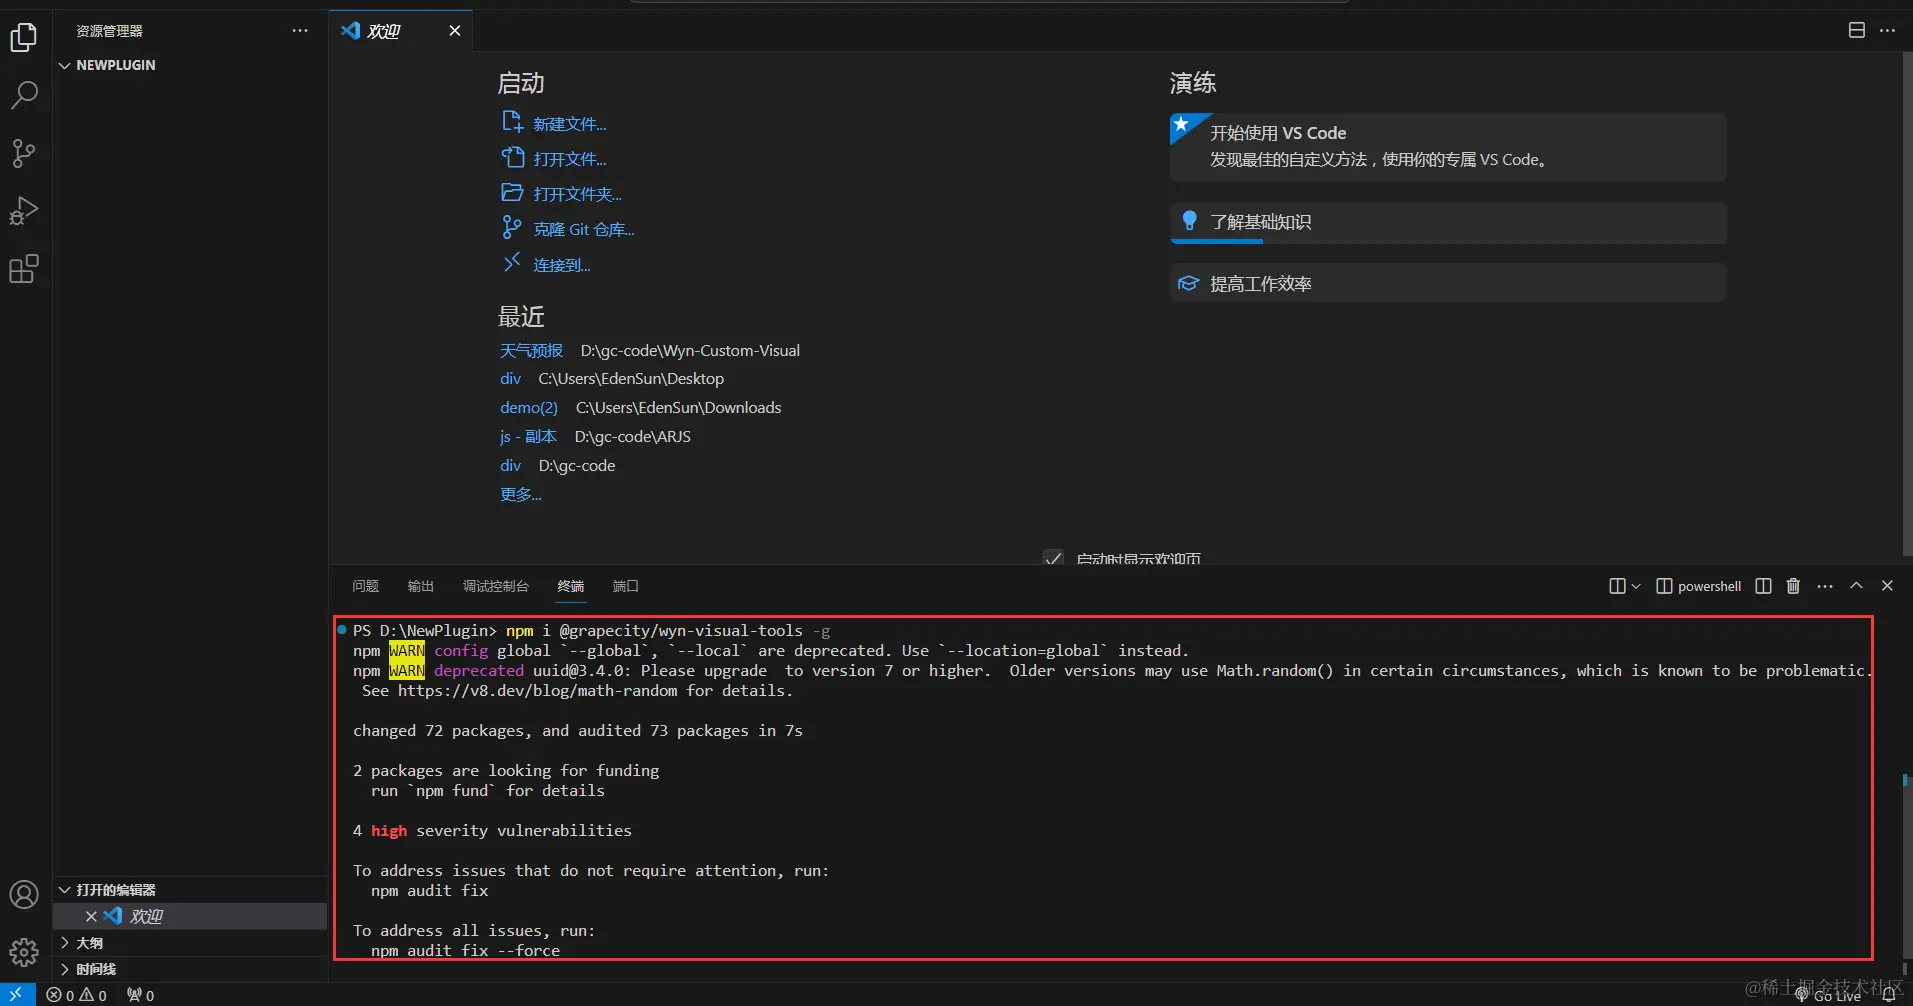Open the Run and Debug view
Viewport: 1913px width, 1006px height.
pyautogui.click(x=24, y=211)
